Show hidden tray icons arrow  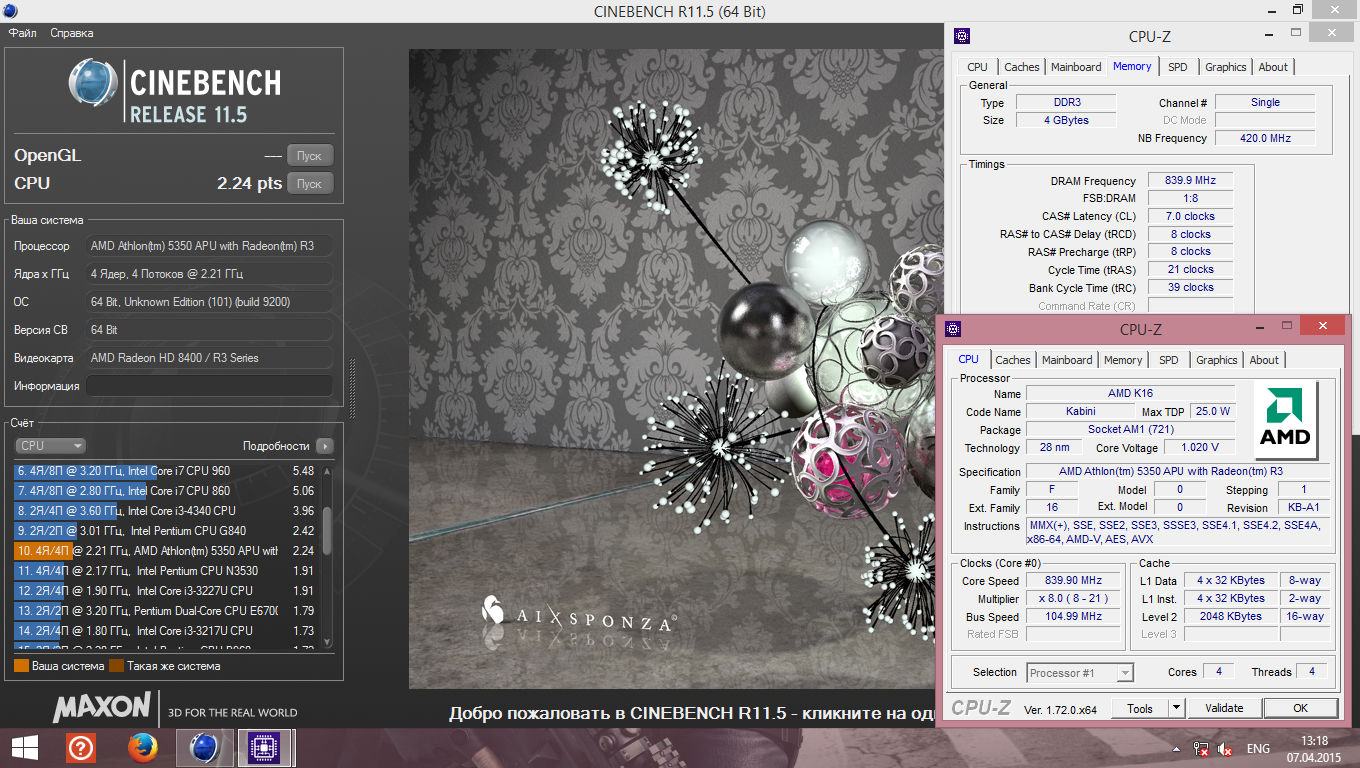(x=1176, y=748)
